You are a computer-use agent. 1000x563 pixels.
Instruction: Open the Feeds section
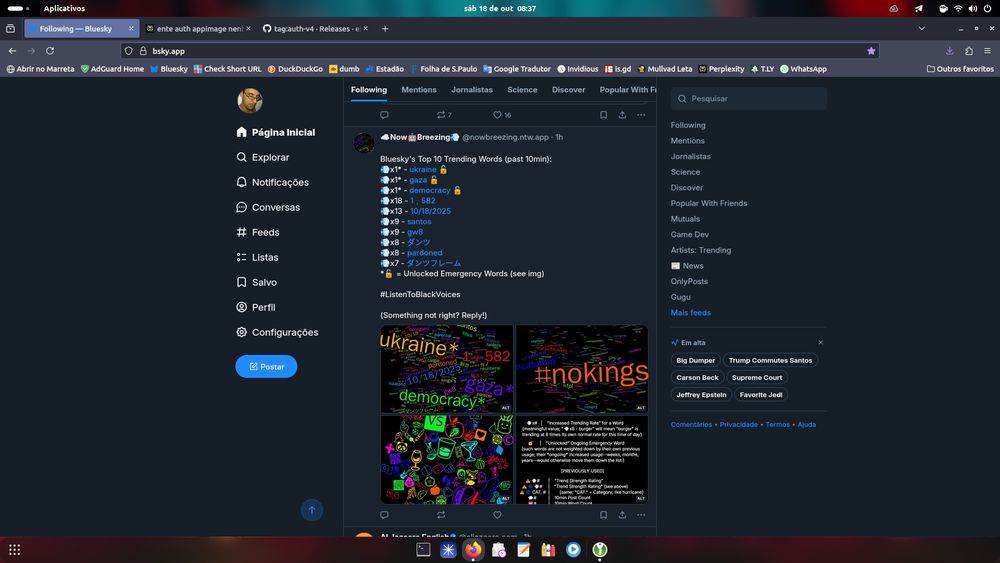point(258,232)
